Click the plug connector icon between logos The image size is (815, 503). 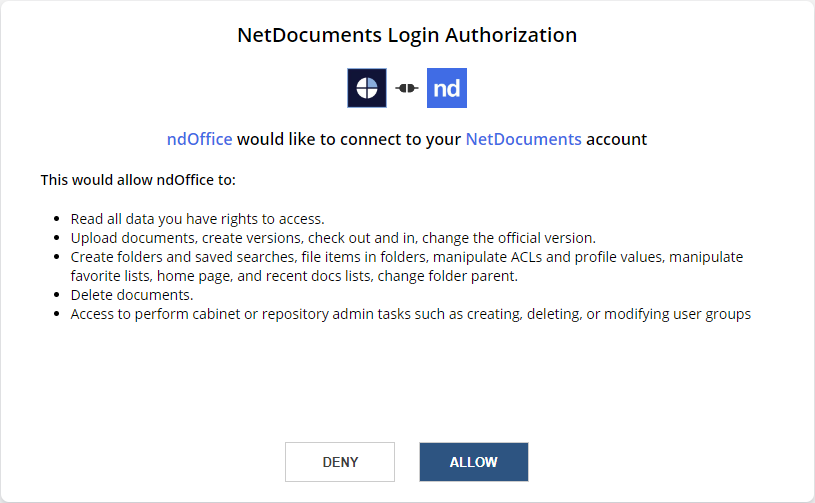click(x=406, y=88)
